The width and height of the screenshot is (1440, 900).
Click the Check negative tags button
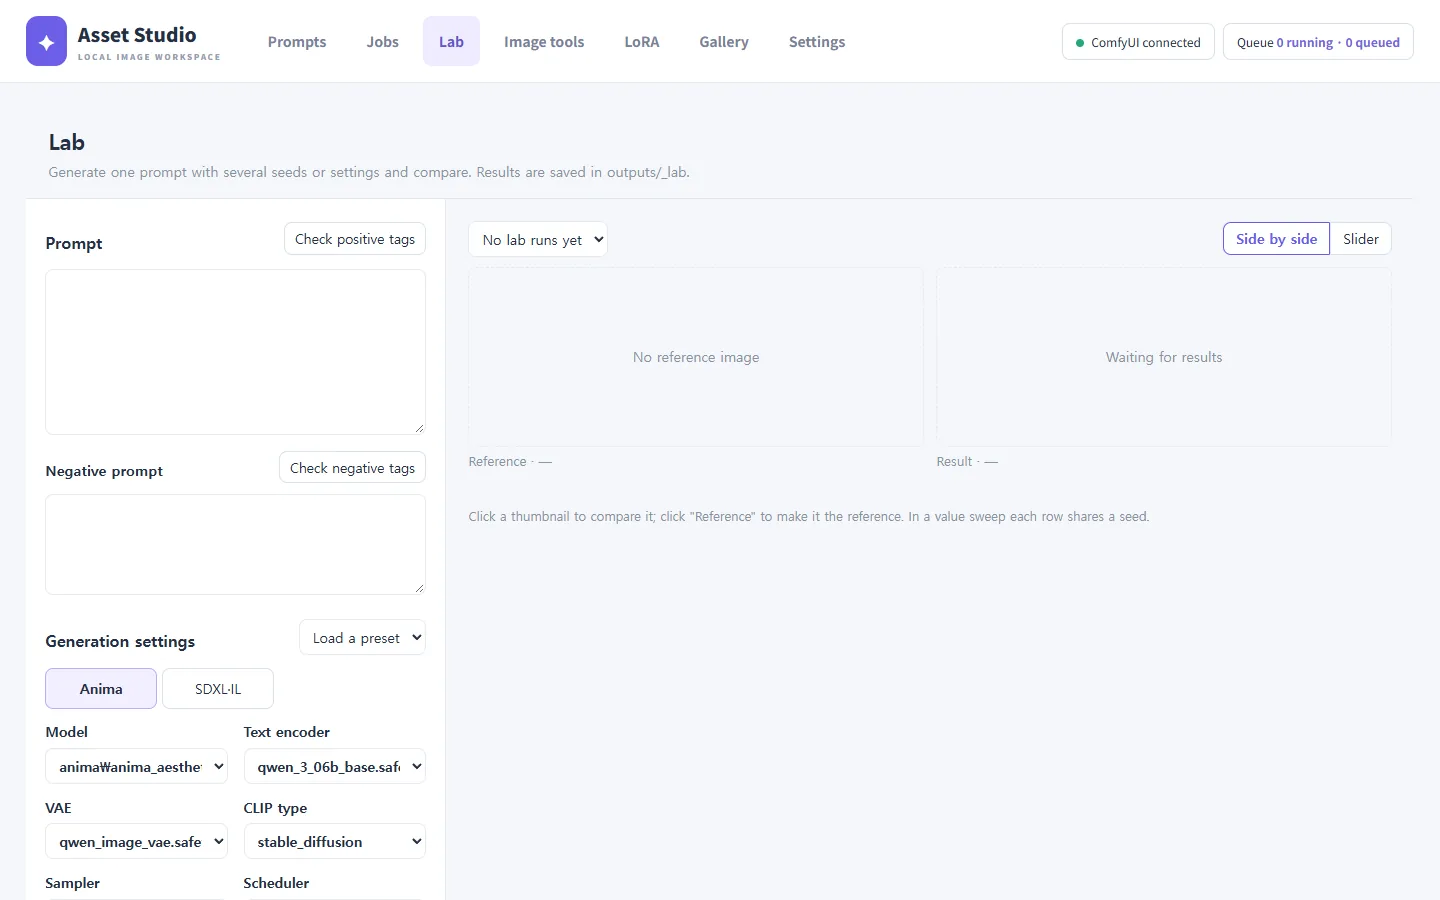[x=352, y=468]
